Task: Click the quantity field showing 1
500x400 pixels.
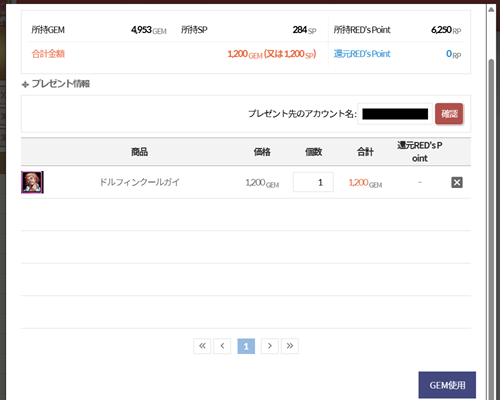Action: tap(313, 182)
